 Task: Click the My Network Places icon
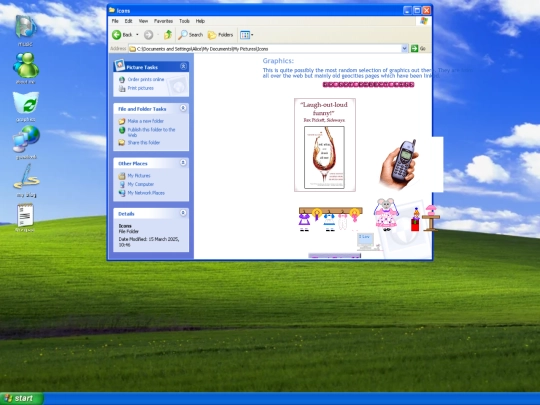tap(122, 193)
